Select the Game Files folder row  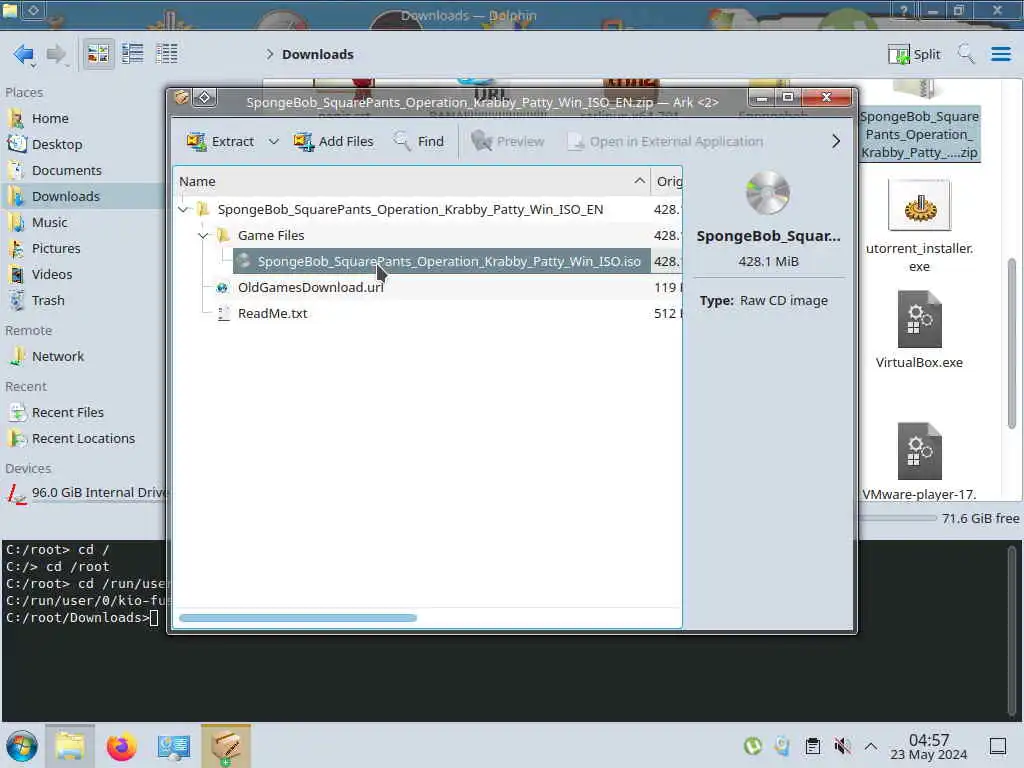tap(428, 236)
